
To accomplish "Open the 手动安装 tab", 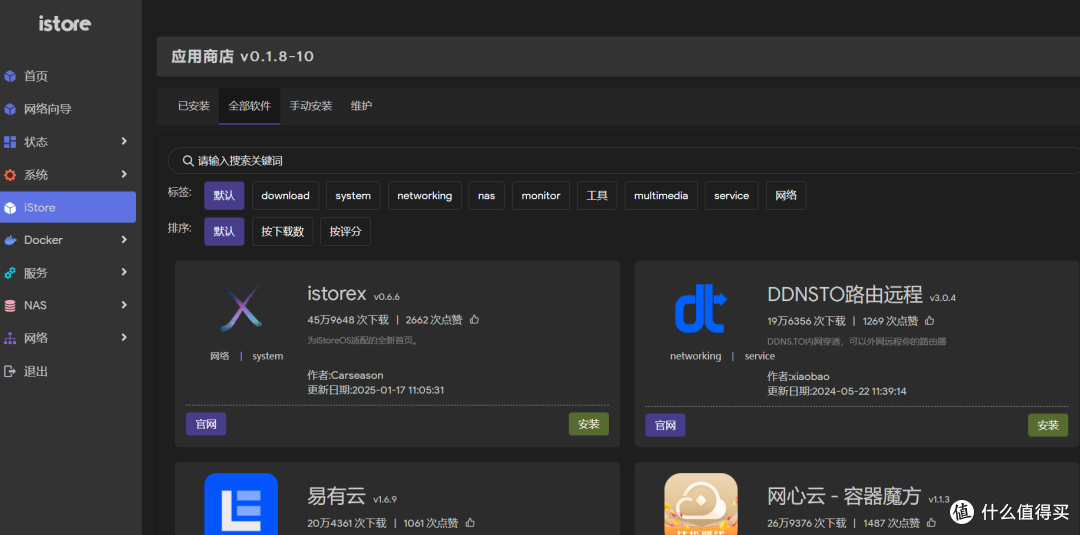I will [311, 106].
